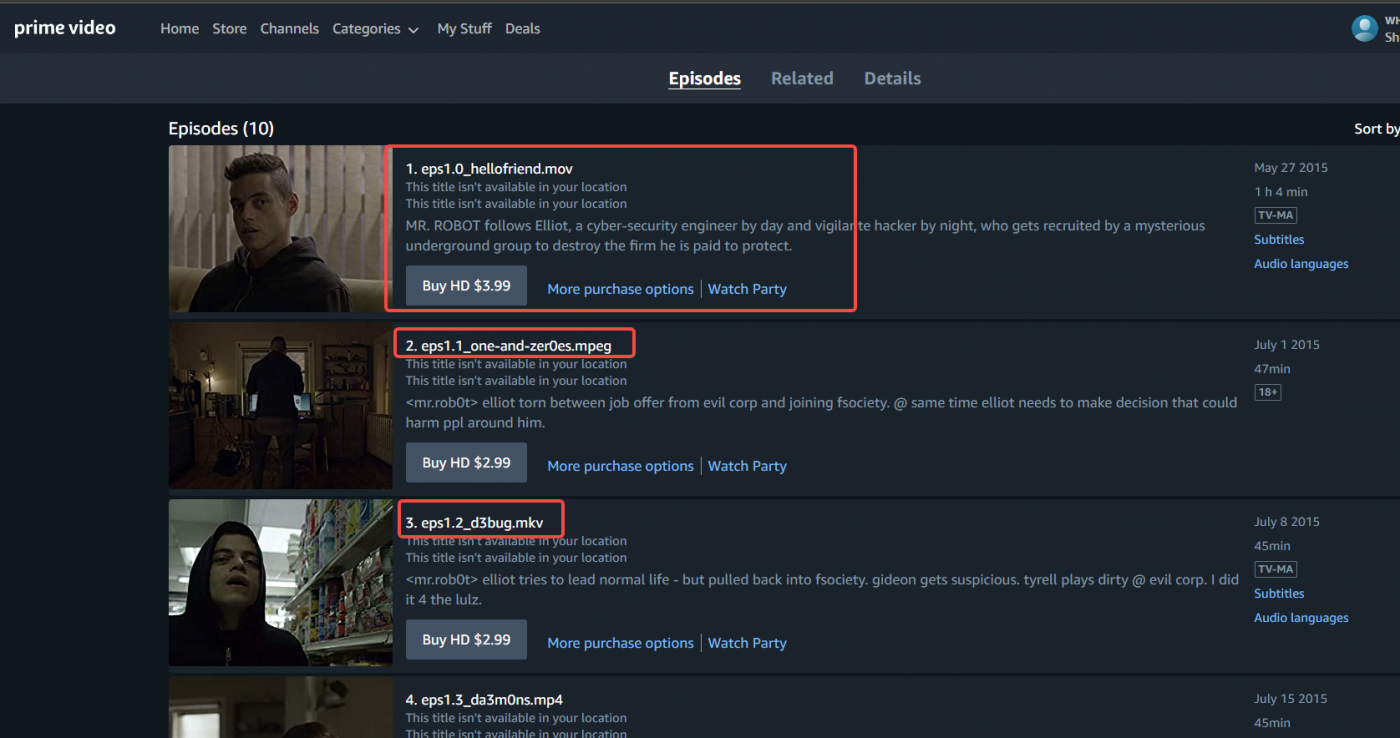
Task: Open the Deals page
Action: click(522, 29)
